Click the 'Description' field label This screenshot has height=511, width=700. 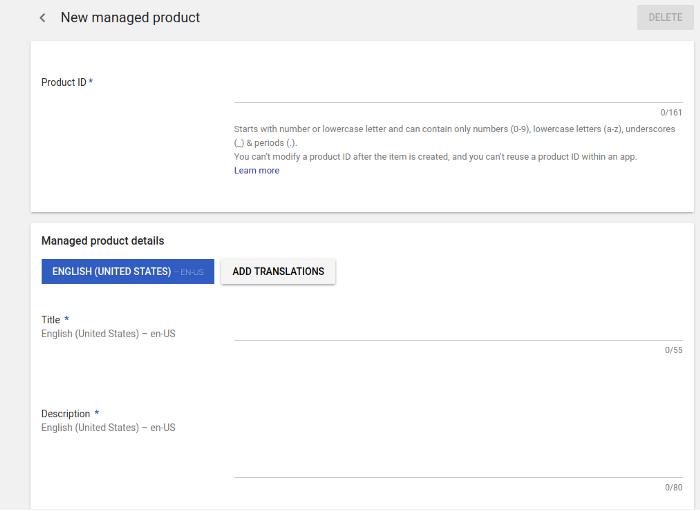(66, 414)
